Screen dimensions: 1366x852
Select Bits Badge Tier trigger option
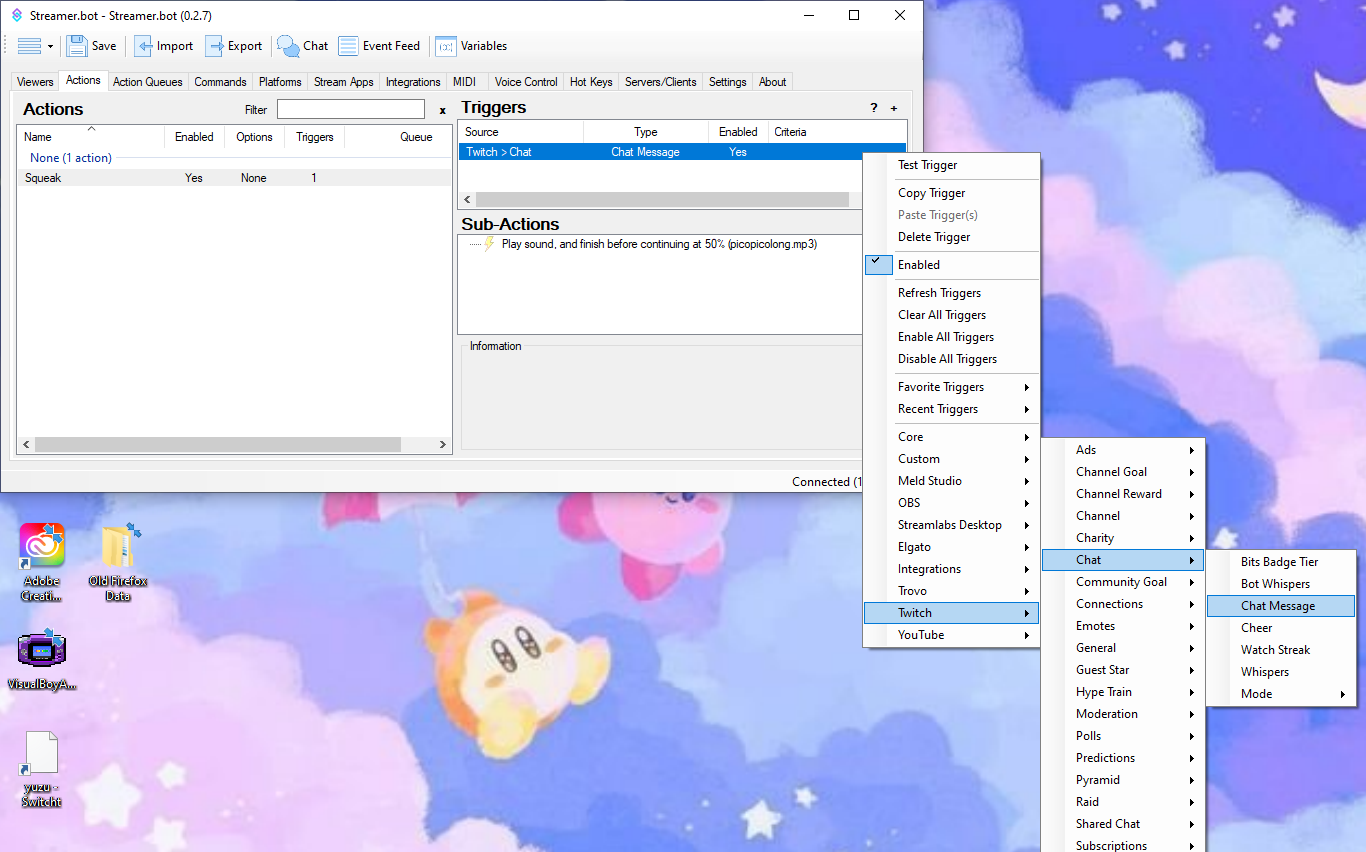point(1281,562)
